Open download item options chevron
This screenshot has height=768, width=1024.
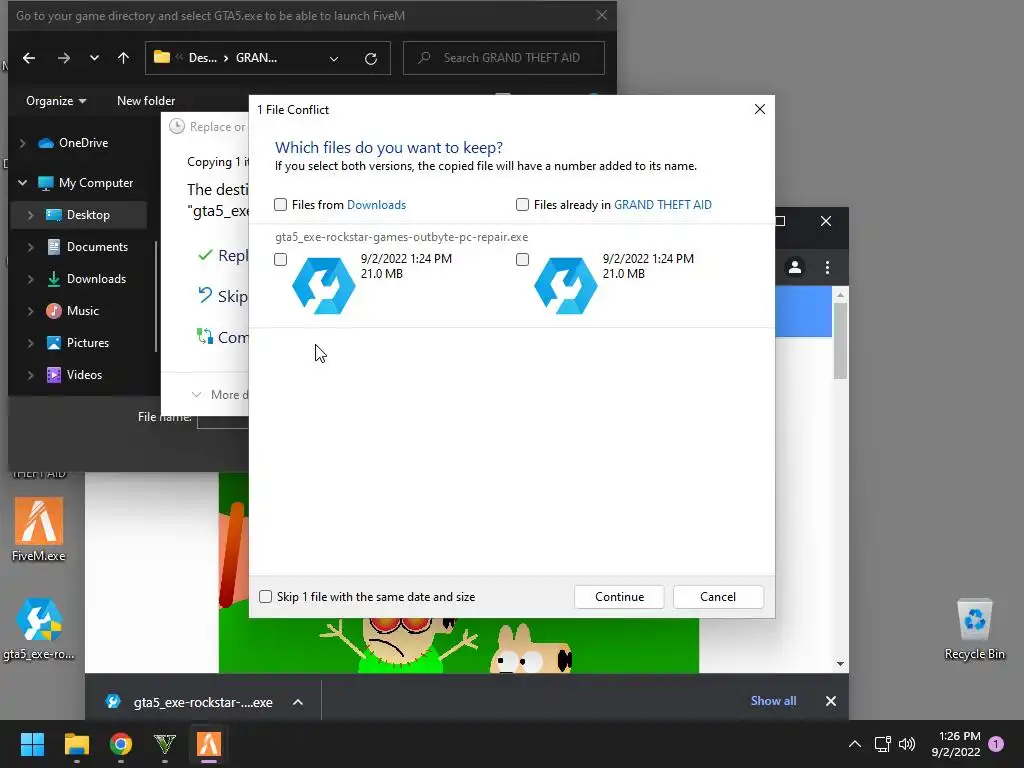(298, 702)
